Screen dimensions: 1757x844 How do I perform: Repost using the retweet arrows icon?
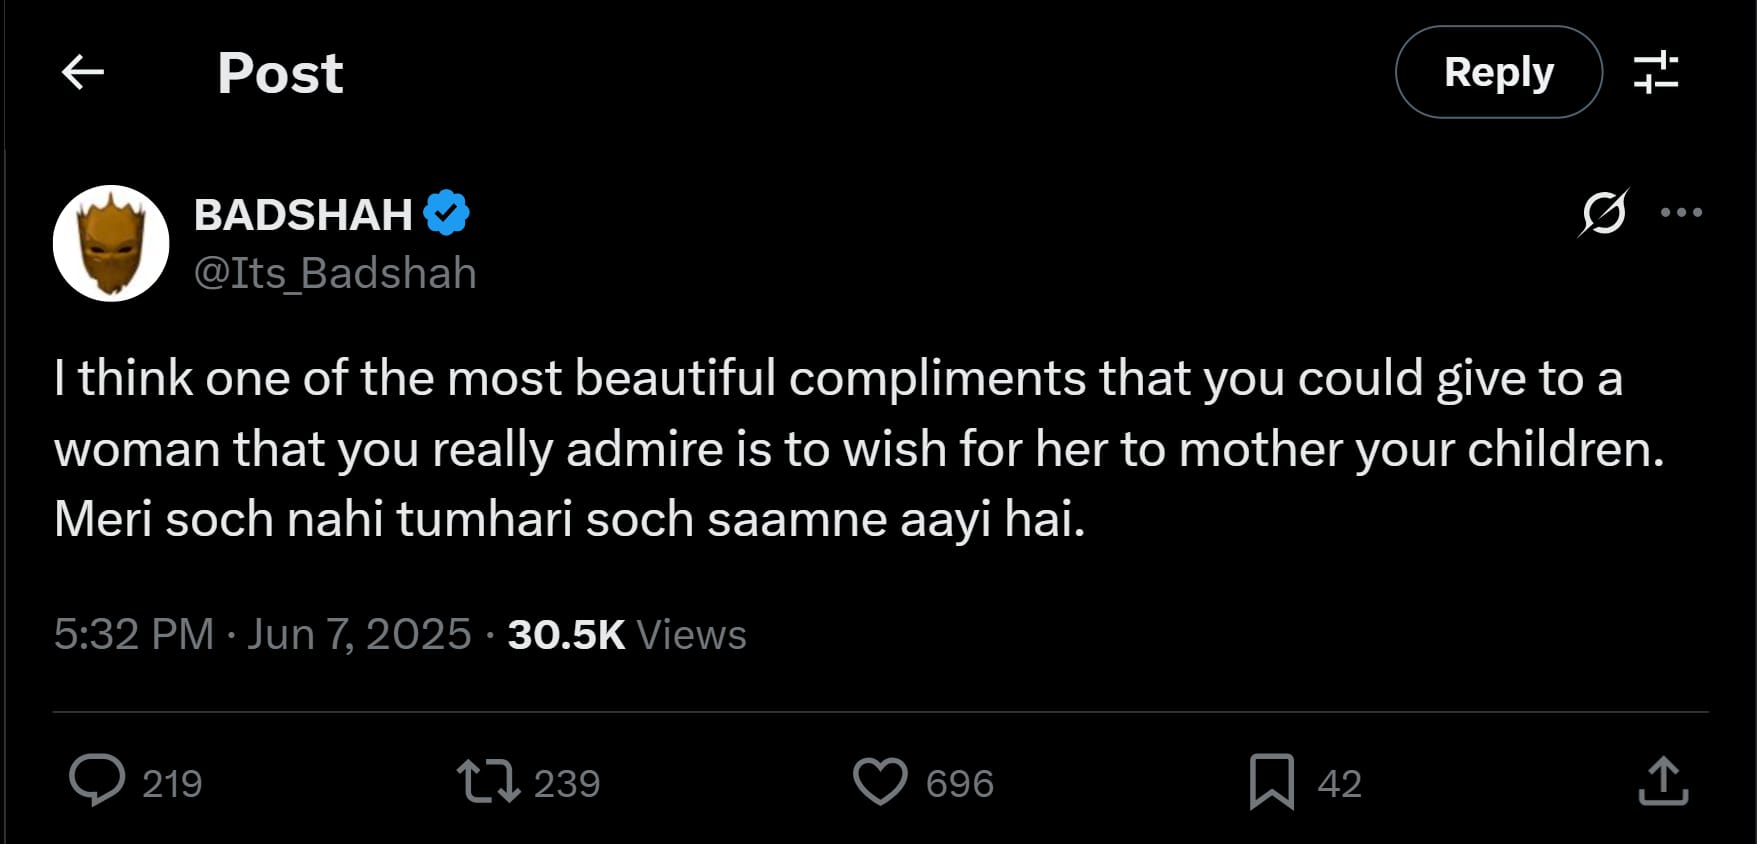(488, 782)
